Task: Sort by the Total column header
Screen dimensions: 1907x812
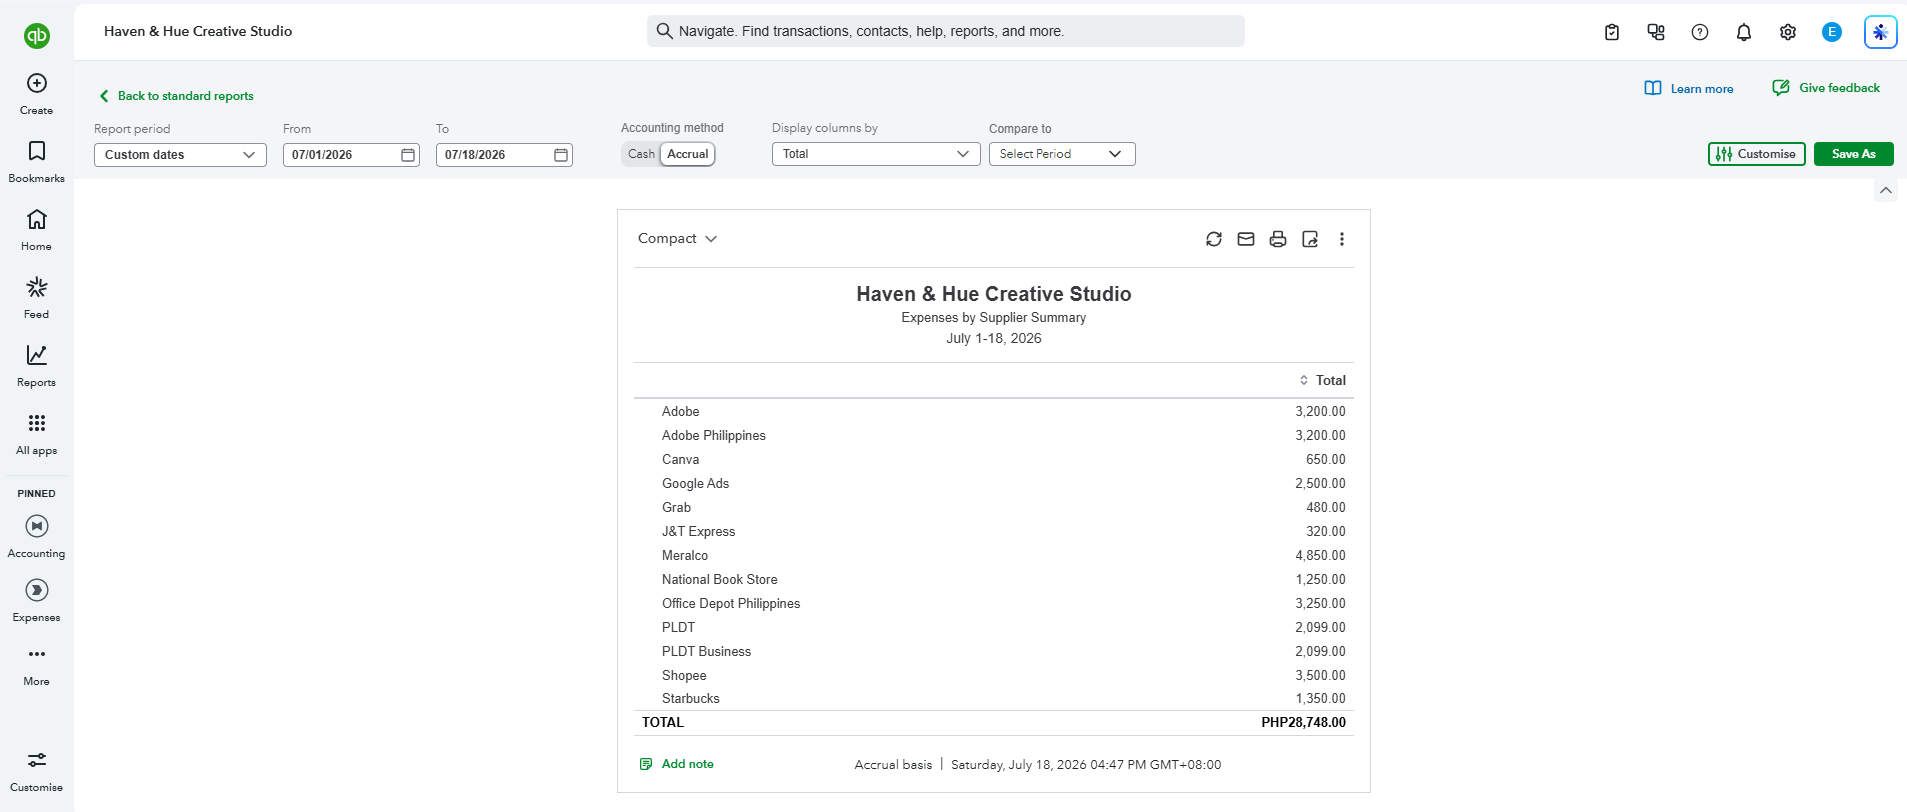Action: (1322, 380)
